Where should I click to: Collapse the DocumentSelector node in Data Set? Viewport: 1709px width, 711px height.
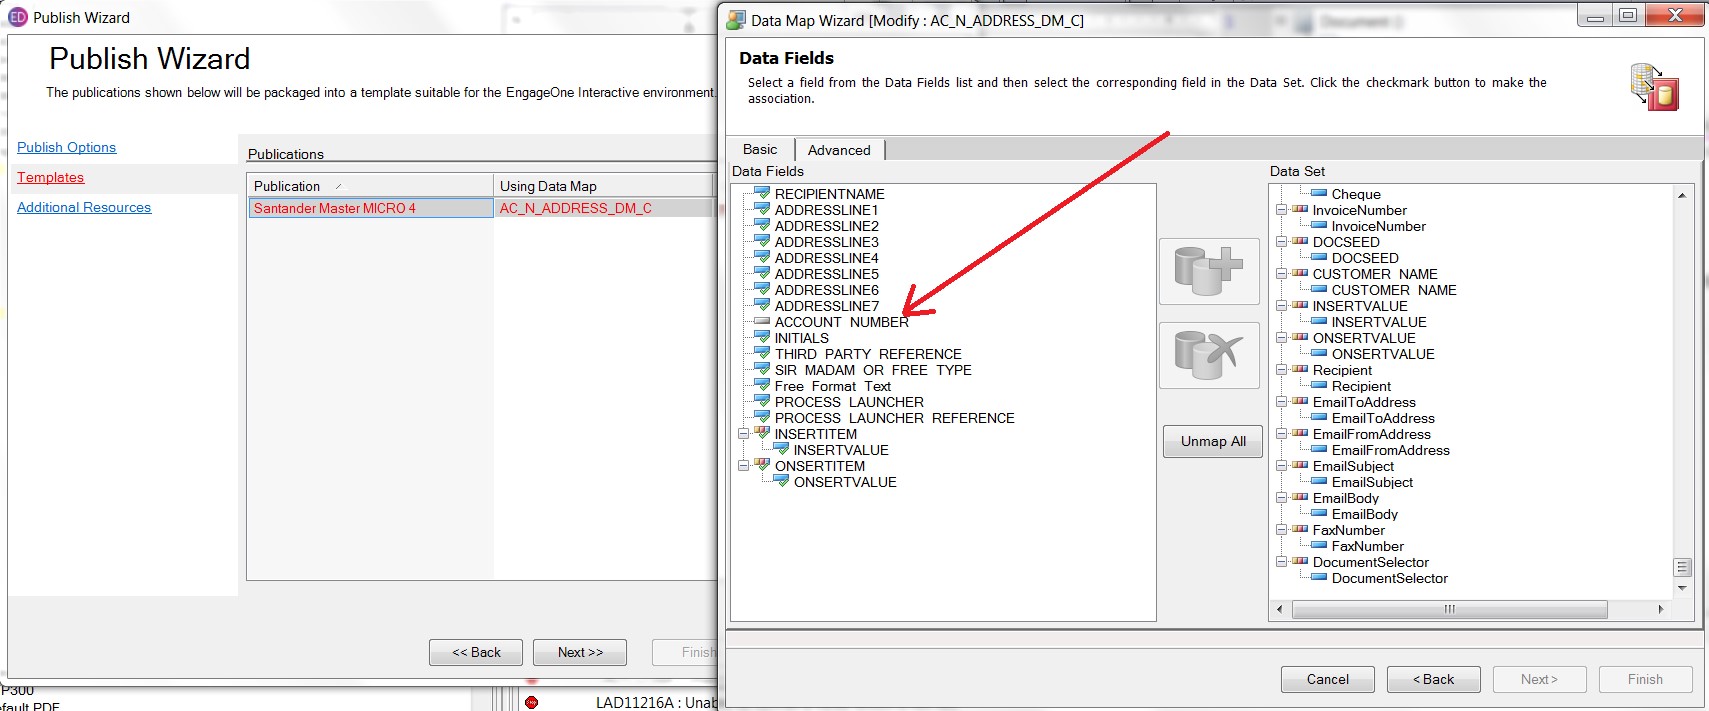(1281, 562)
